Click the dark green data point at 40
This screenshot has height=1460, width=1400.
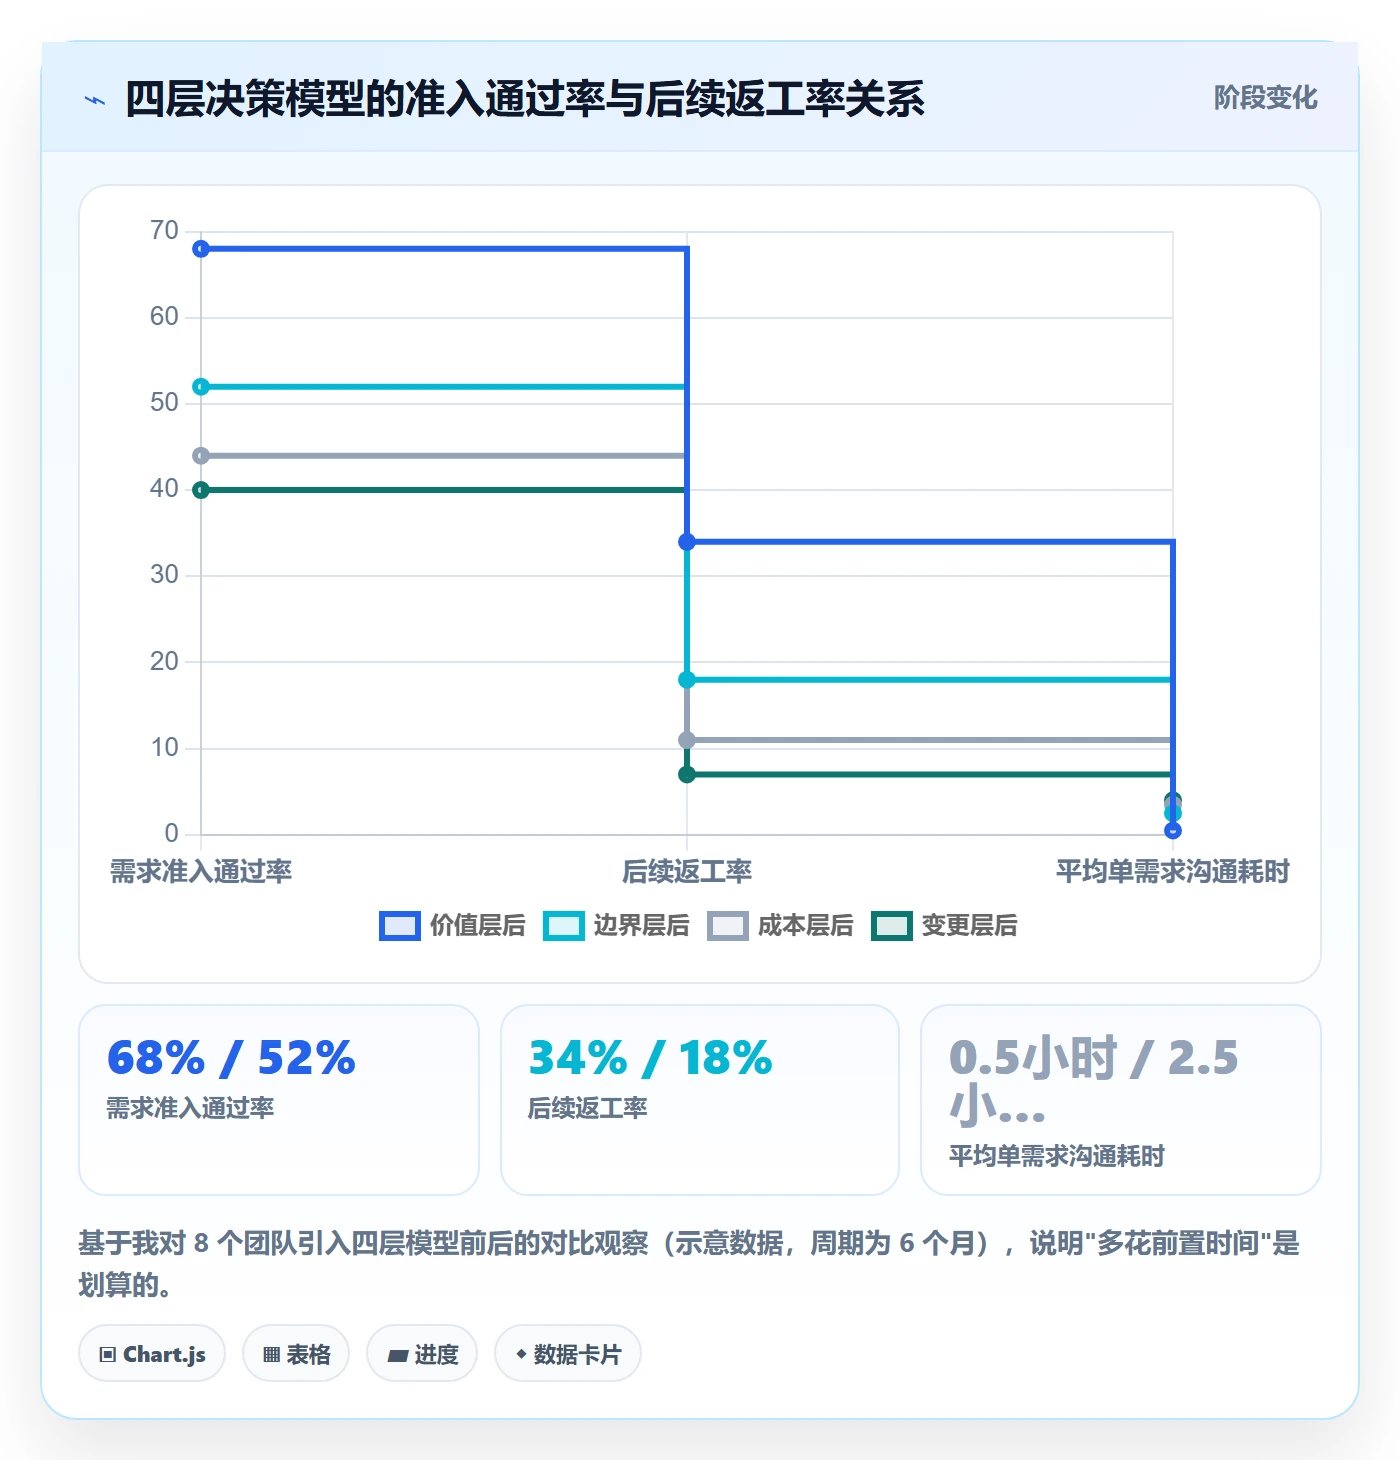click(x=201, y=490)
